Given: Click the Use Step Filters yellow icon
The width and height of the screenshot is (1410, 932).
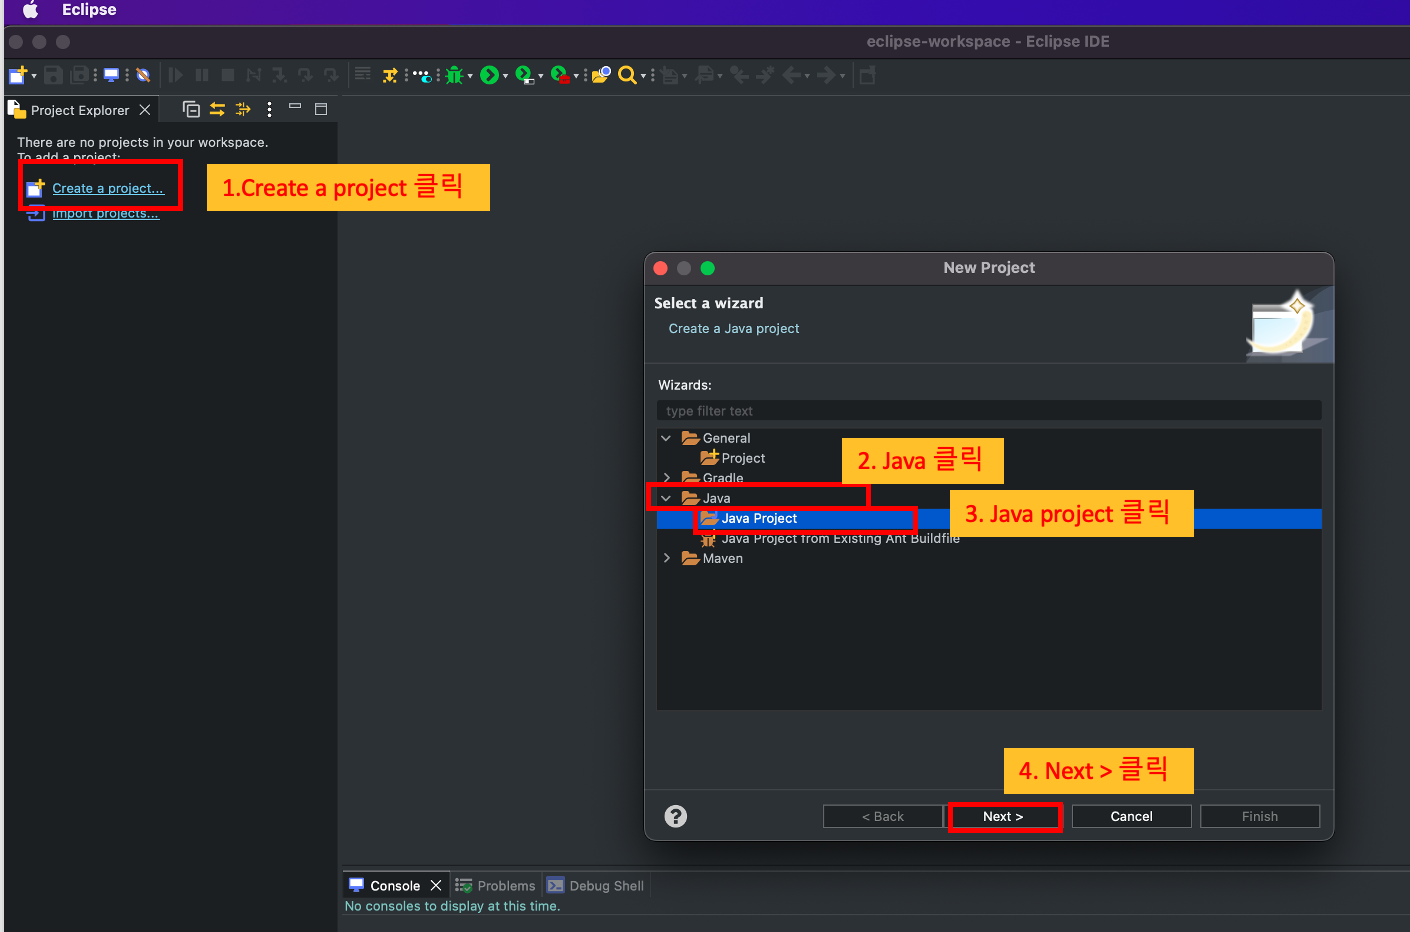Looking at the screenshot, I should click(x=390, y=75).
